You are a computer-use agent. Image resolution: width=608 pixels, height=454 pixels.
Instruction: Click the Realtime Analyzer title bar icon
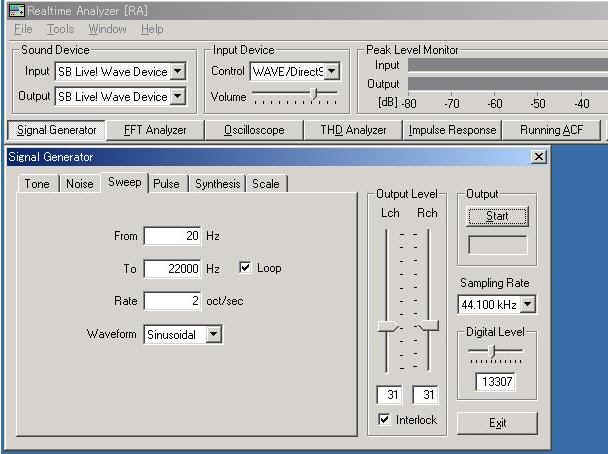click(x=17, y=10)
